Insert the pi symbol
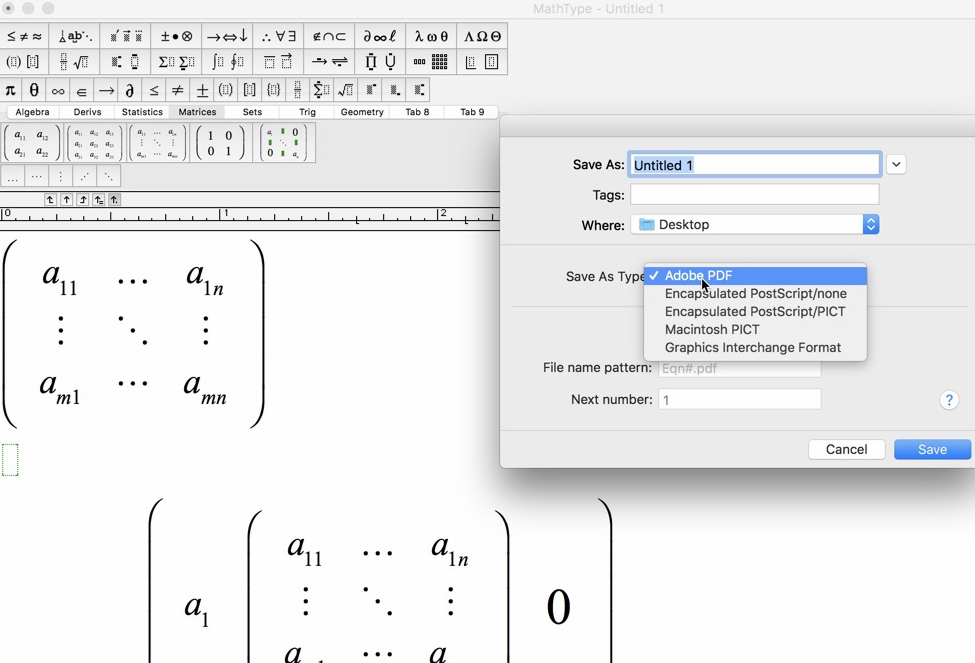 point(10,89)
